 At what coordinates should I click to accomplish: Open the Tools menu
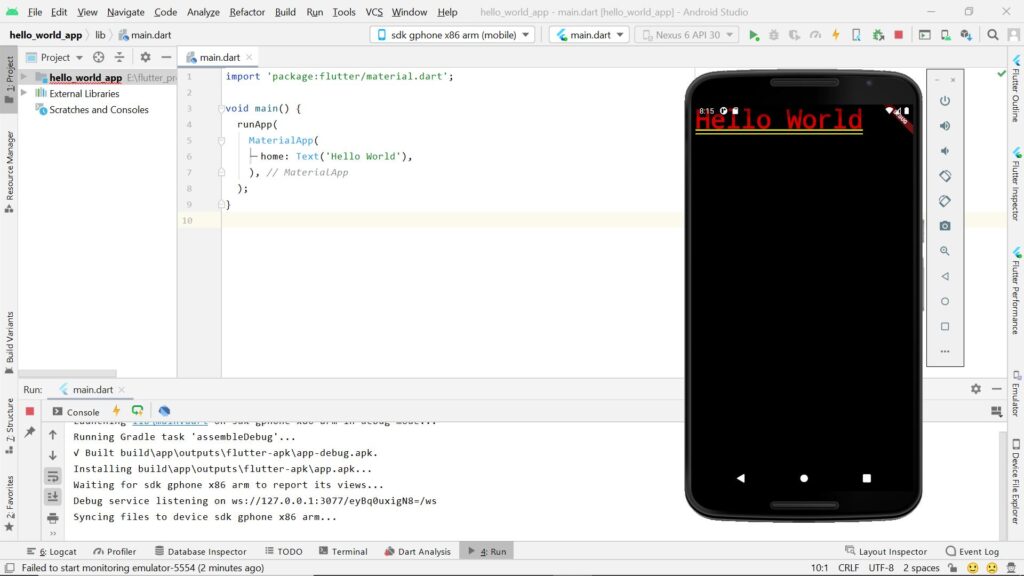[344, 12]
